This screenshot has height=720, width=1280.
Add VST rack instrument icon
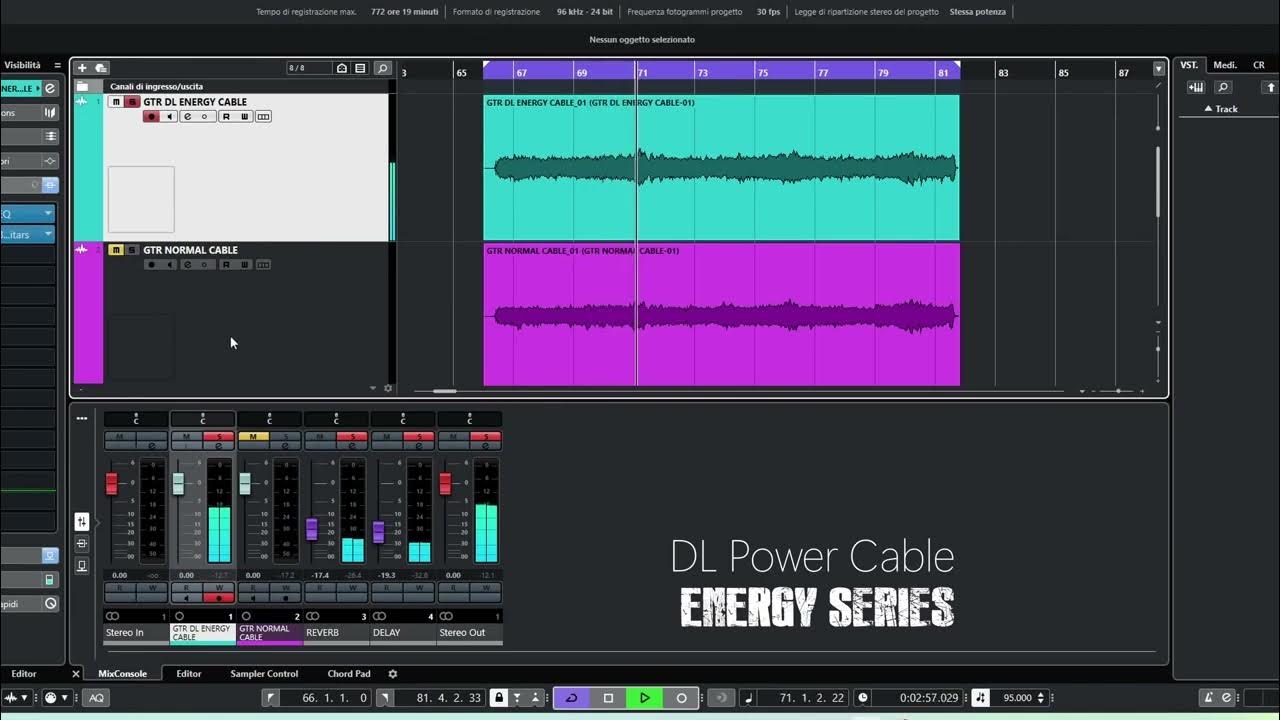pyautogui.click(x=1195, y=87)
